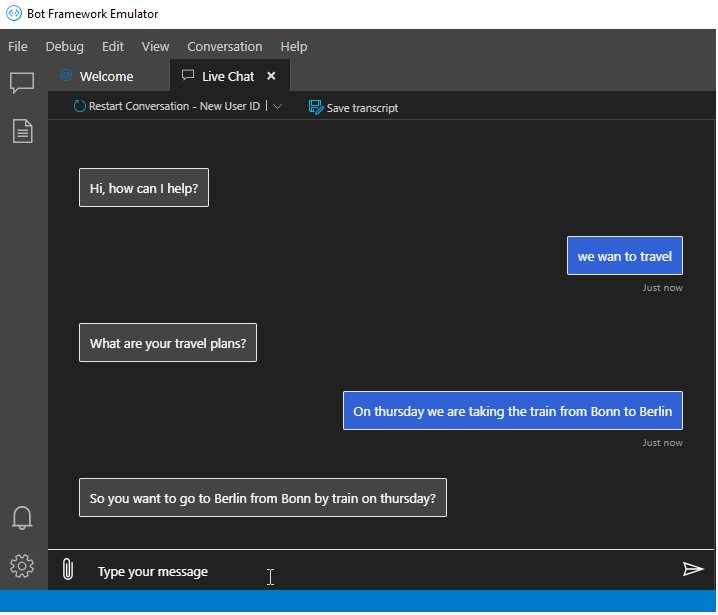Open the notifications bell icon

(22, 518)
